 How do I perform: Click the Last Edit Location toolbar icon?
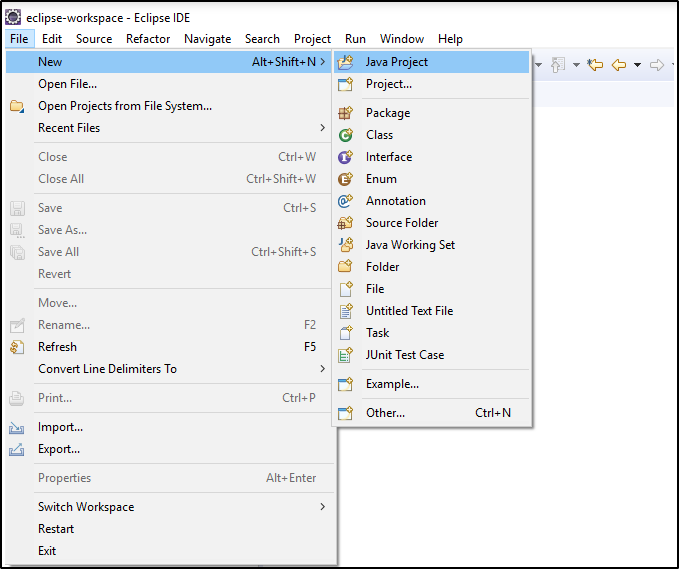click(595, 65)
